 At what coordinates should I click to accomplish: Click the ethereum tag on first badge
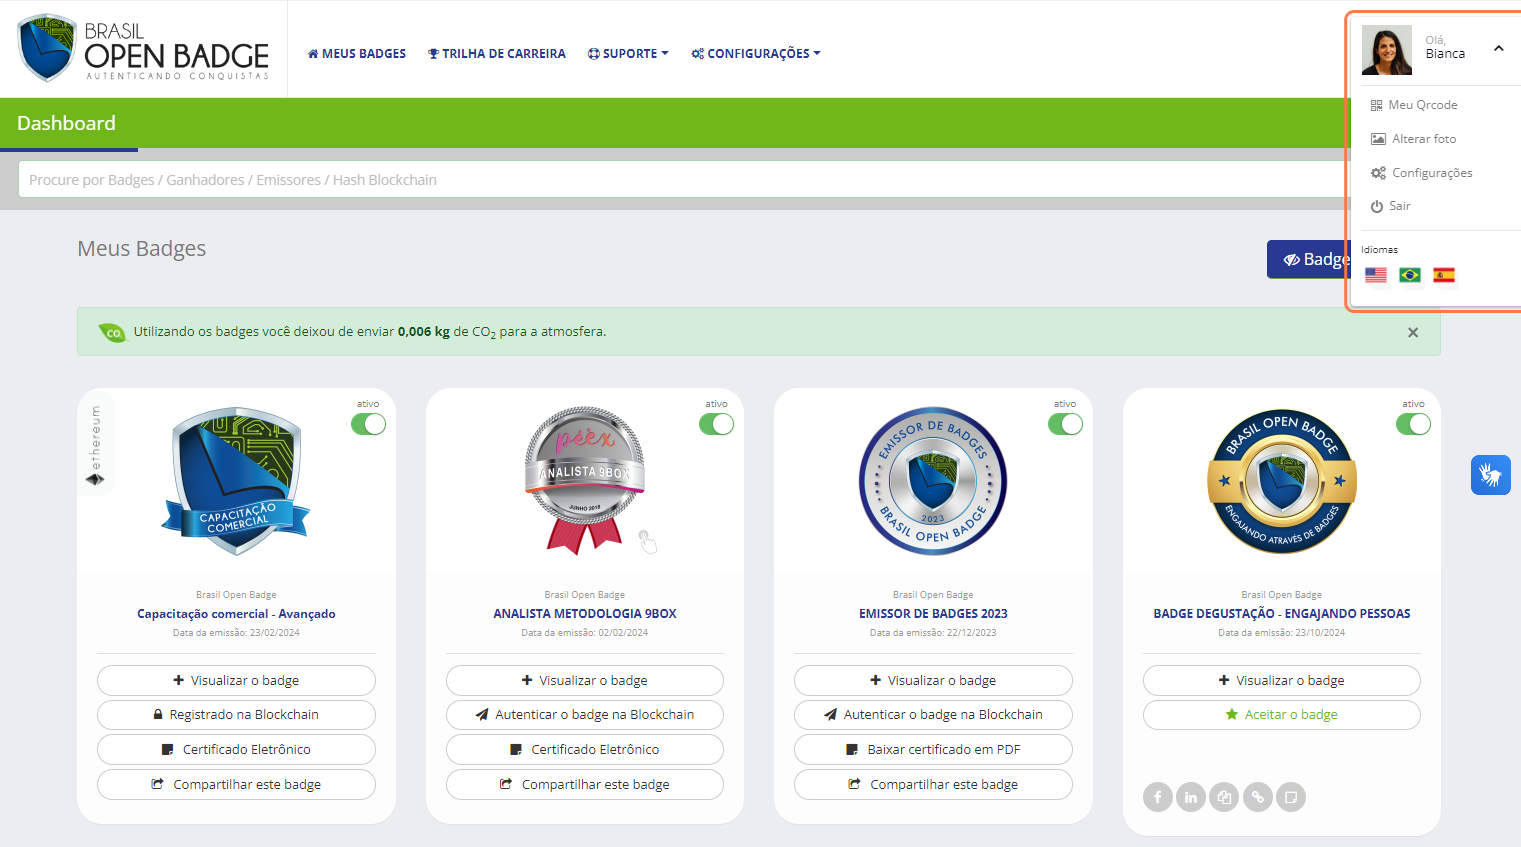point(96,445)
